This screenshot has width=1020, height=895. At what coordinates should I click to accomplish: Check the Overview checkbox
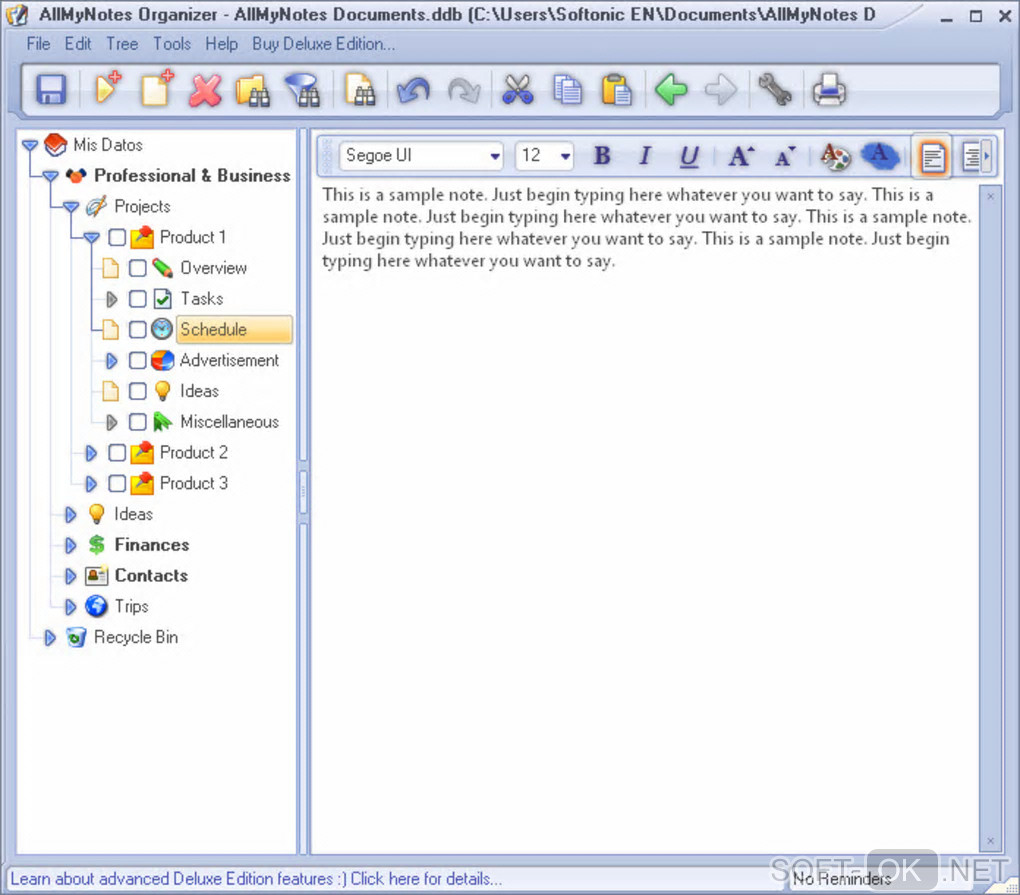click(137, 268)
